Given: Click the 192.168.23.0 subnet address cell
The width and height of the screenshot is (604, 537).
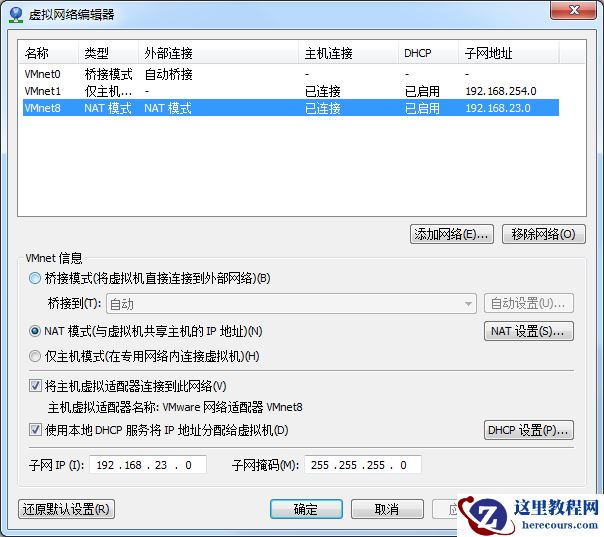Looking at the screenshot, I should pos(498,108).
